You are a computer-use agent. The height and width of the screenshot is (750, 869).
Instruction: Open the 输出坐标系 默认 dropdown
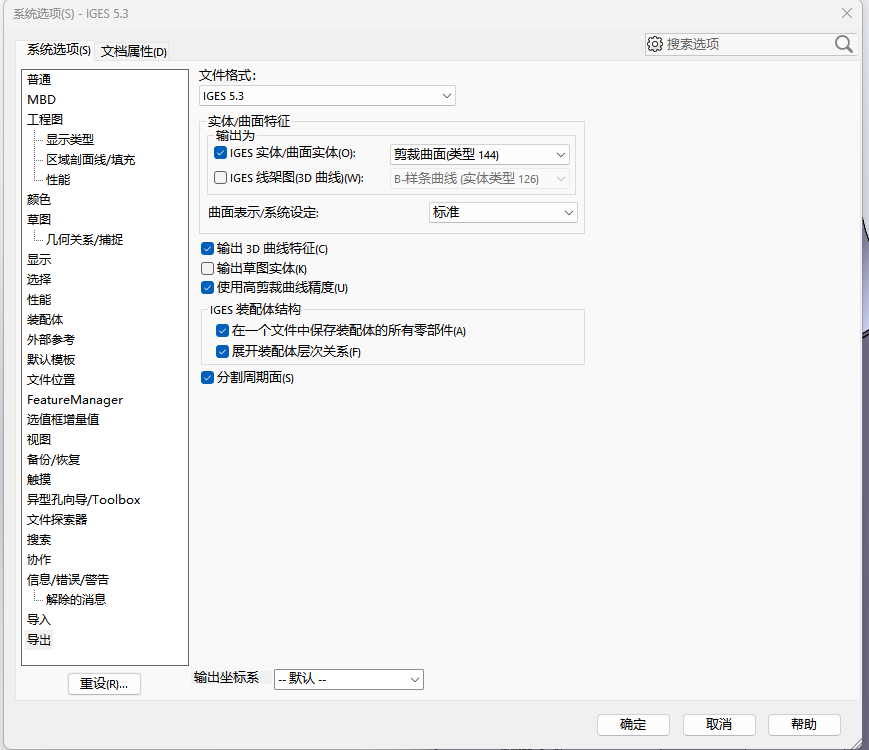coord(349,680)
